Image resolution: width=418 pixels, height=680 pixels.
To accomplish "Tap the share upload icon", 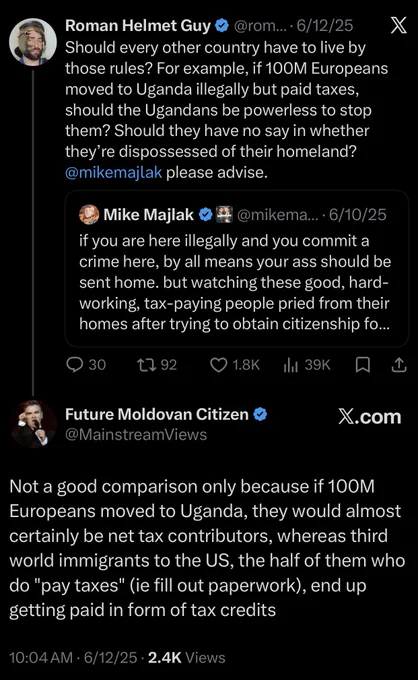I will [399, 365].
